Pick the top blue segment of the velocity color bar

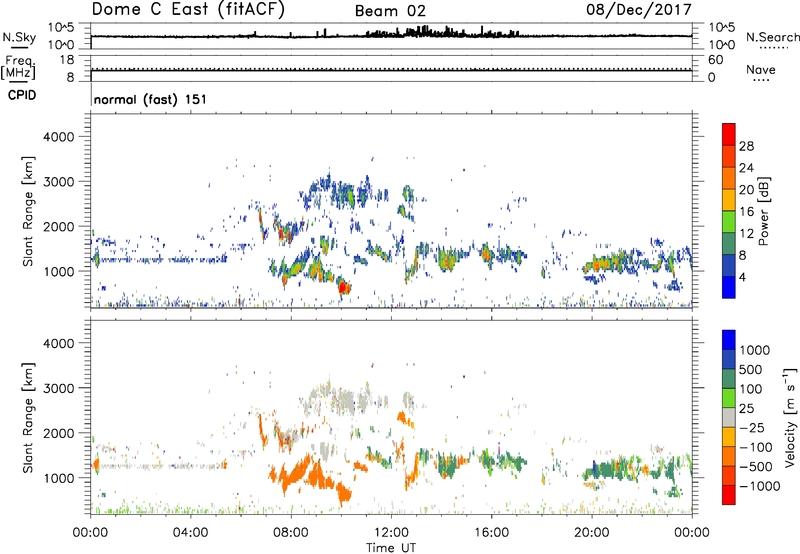[729, 340]
